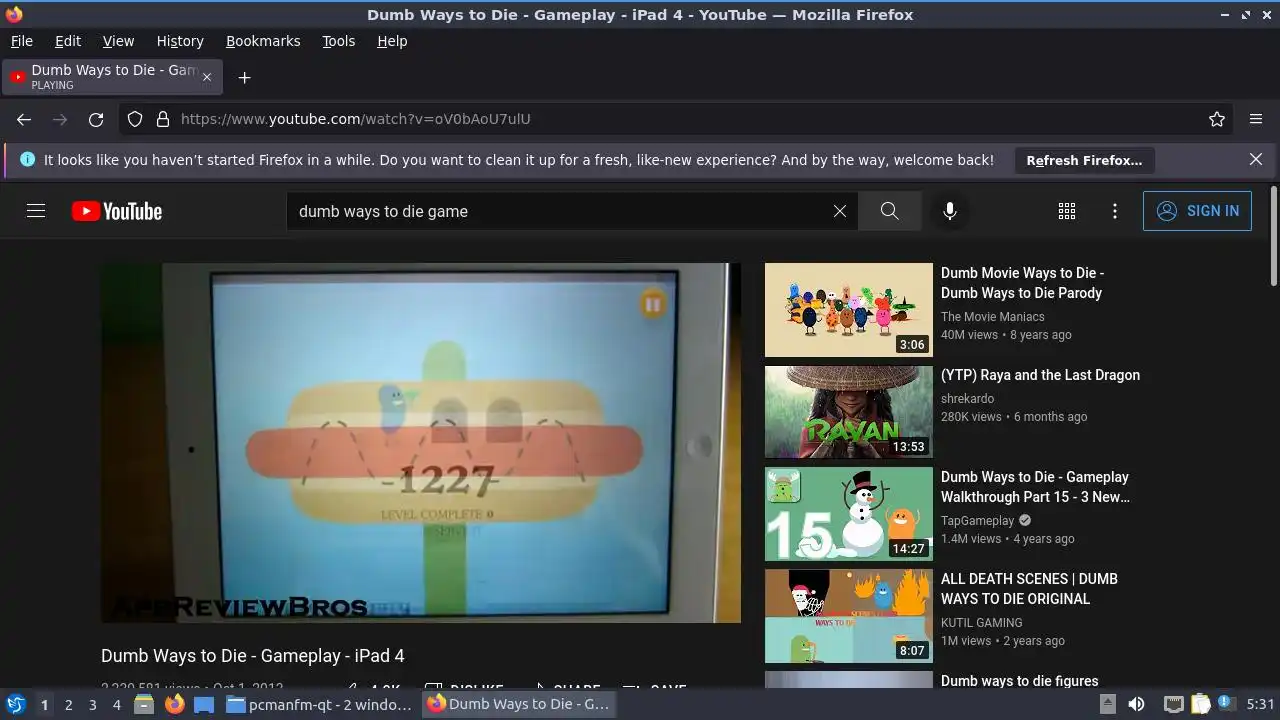Open the YouTube apps grid
Image resolution: width=1280 pixels, height=720 pixels.
1067,211
